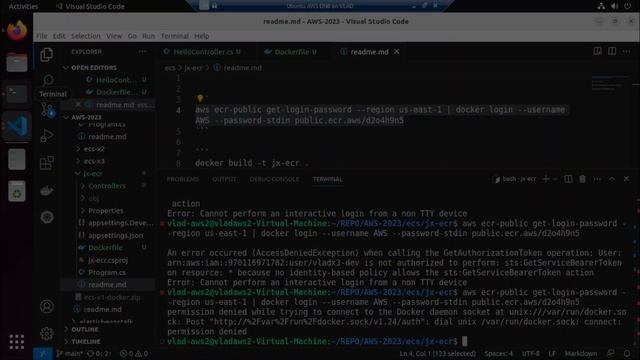The width and height of the screenshot is (640, 360).
Task: Kill terminal with trash icon
Action: (x=582, y=179)
